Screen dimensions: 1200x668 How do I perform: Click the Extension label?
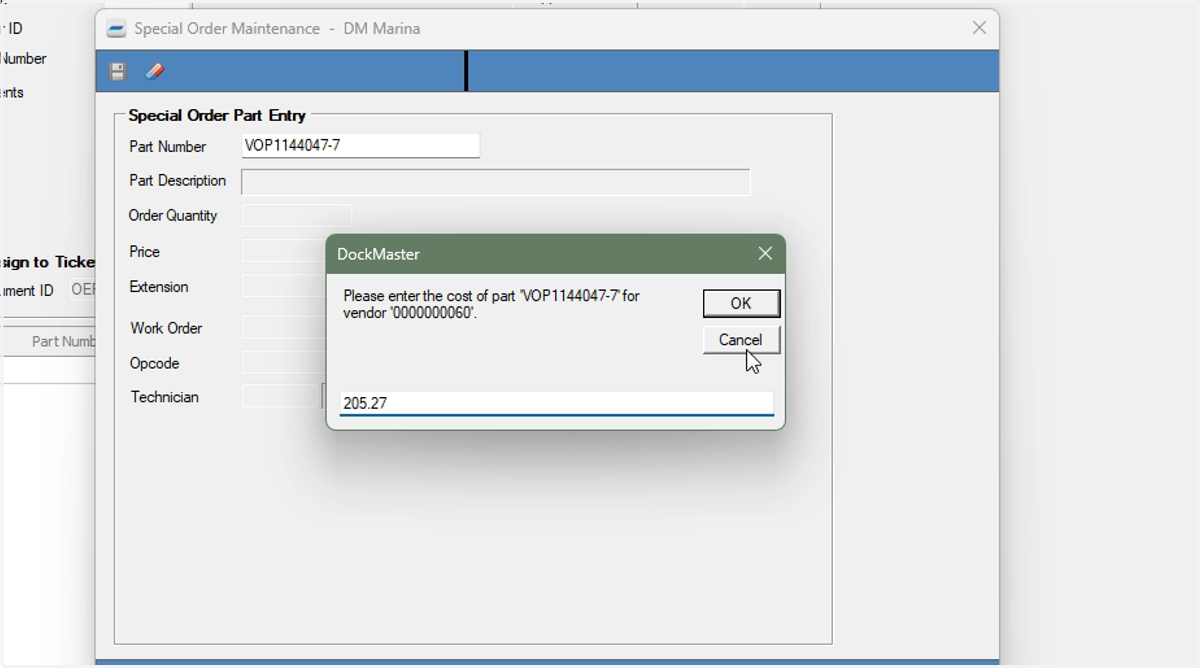click(159, 287)
